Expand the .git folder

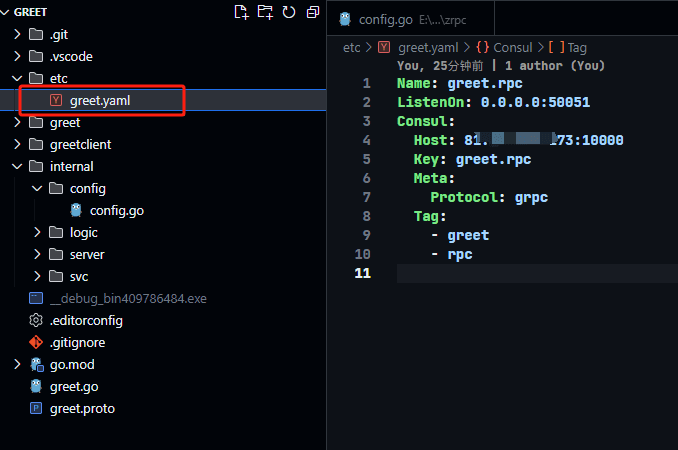click(x=17, y=34)
